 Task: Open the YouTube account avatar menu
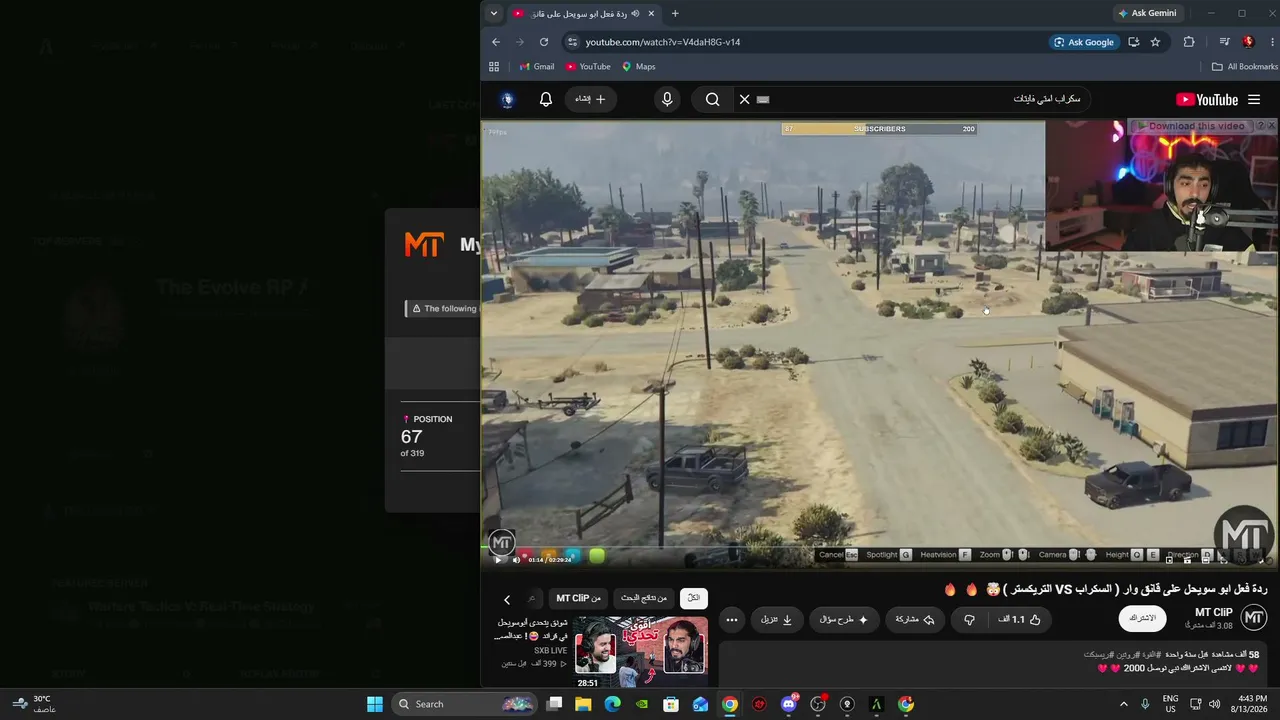(x=507, y=99)
